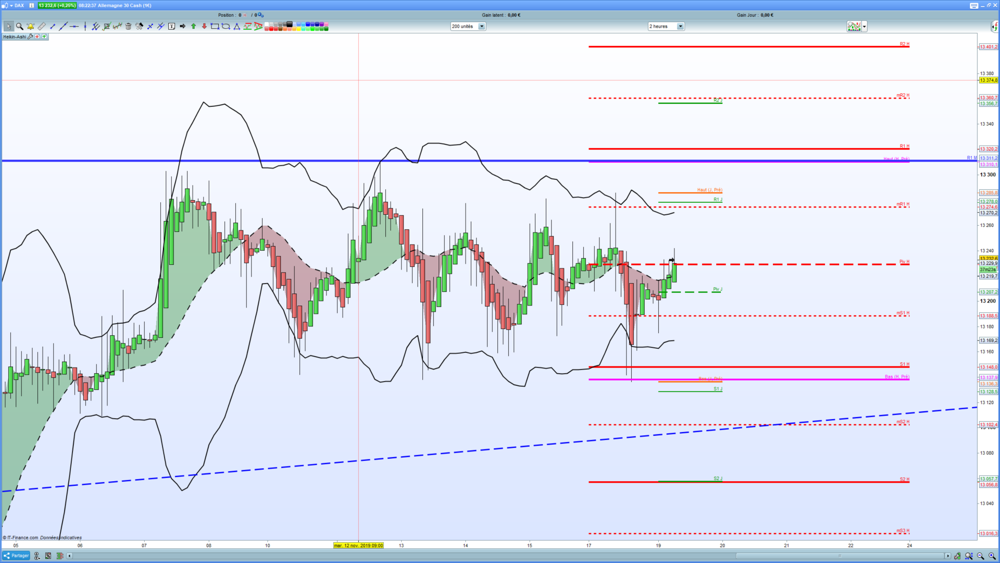
Task: Click the keyboard icon in title bar
Action: [x=974, y=6]
